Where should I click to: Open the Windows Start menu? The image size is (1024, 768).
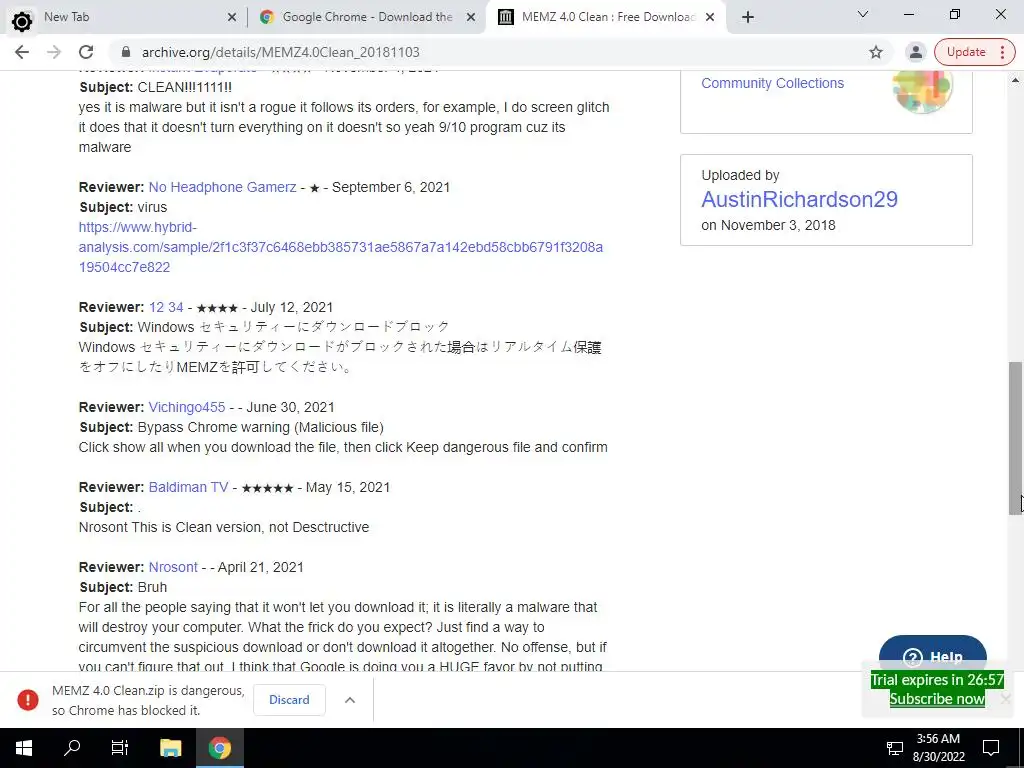click(24, 748)
